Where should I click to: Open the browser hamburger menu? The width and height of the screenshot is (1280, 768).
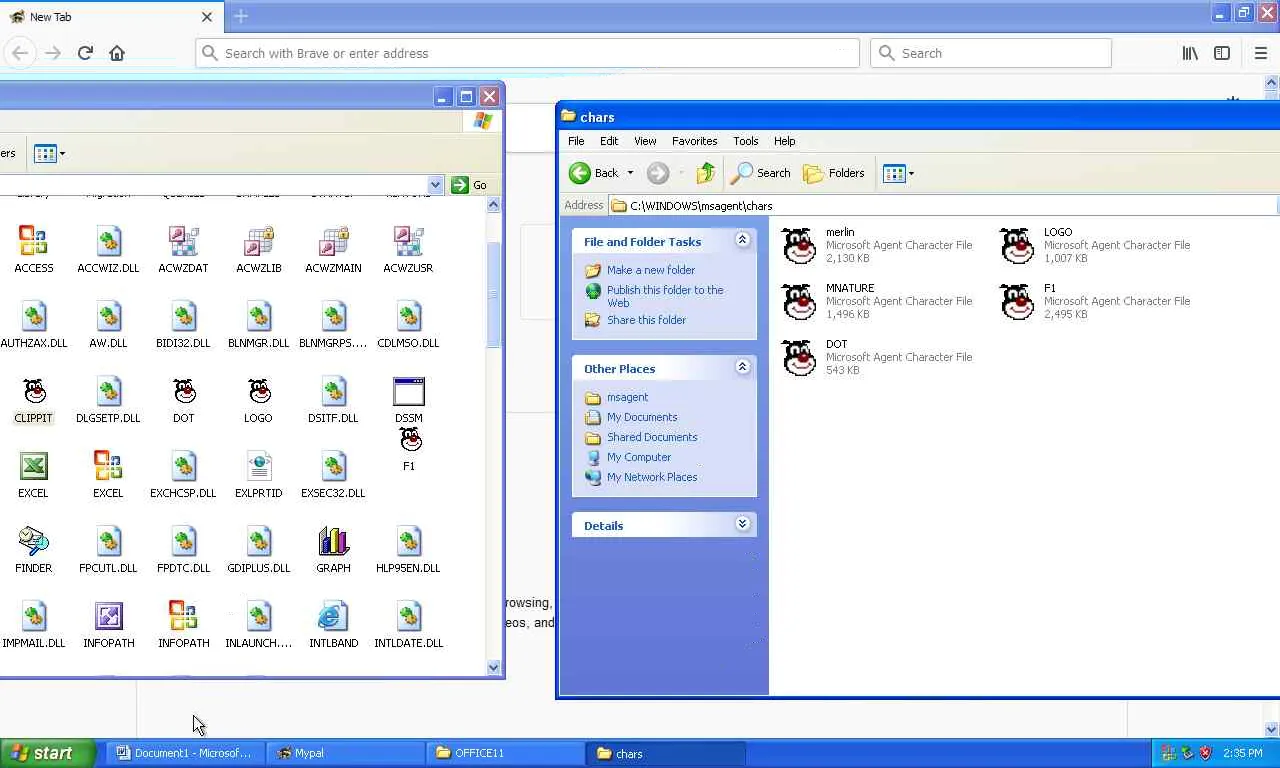(1261, 53)
